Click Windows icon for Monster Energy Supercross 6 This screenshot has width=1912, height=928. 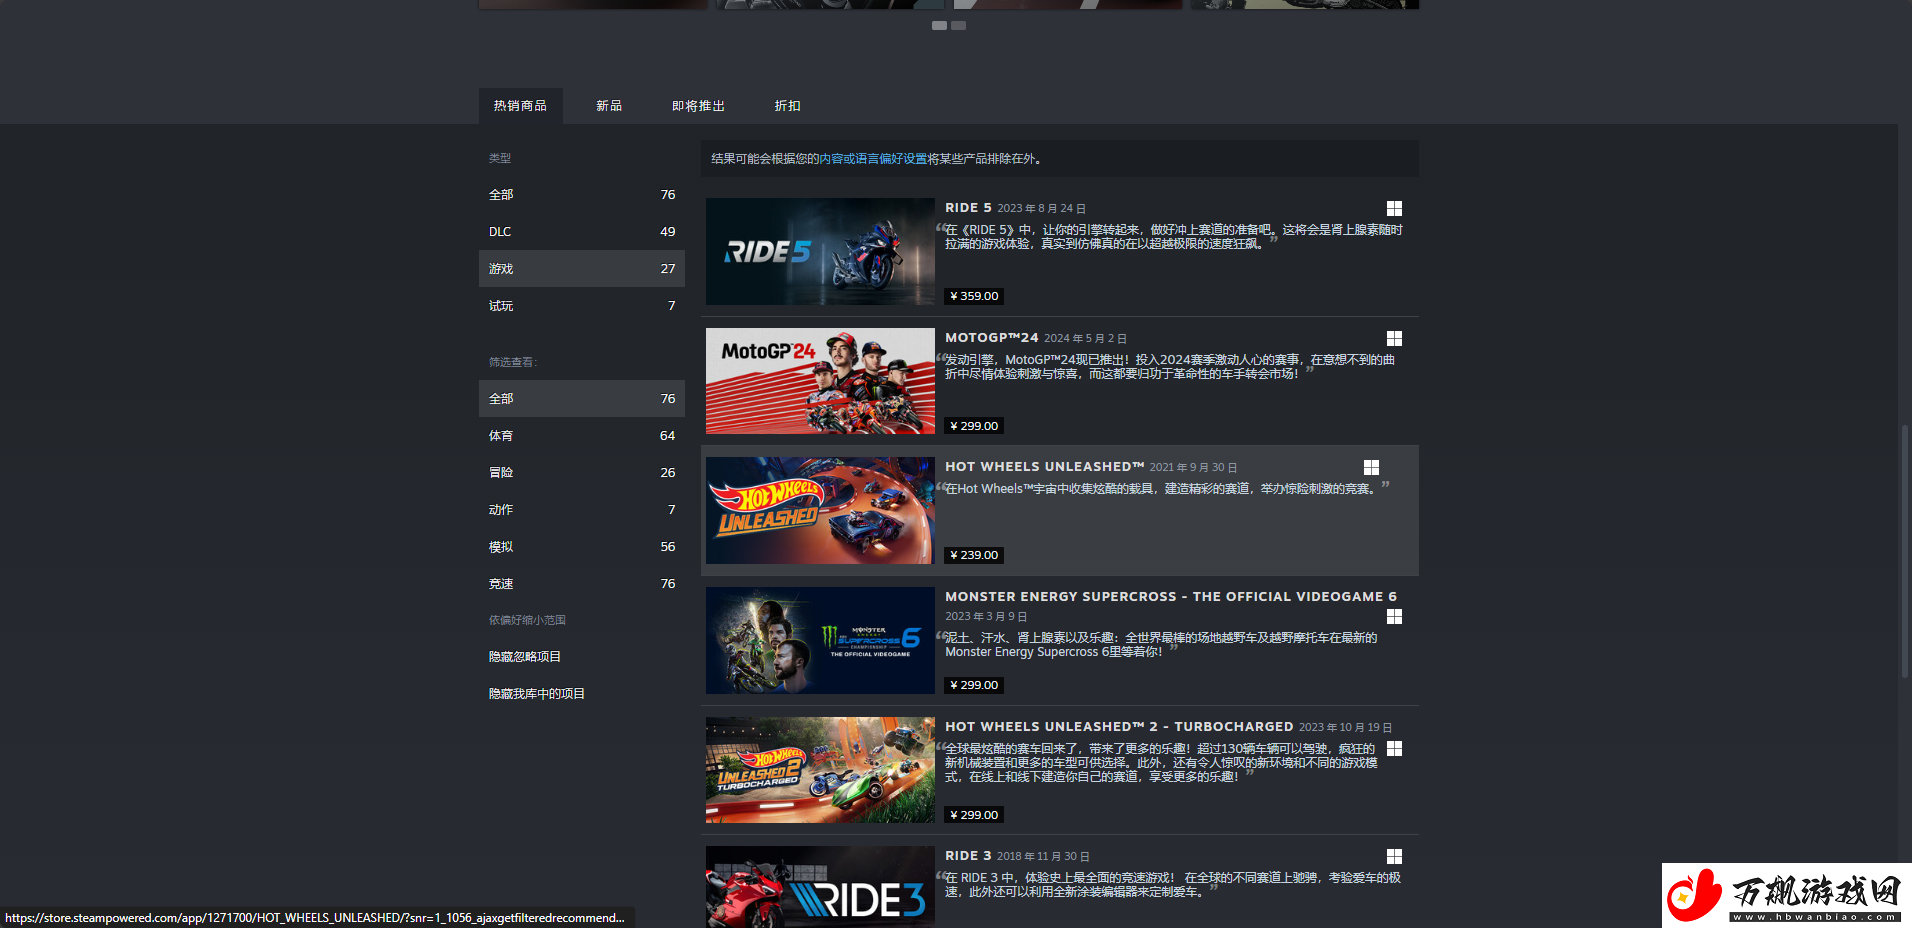[x=1394, y=616]
